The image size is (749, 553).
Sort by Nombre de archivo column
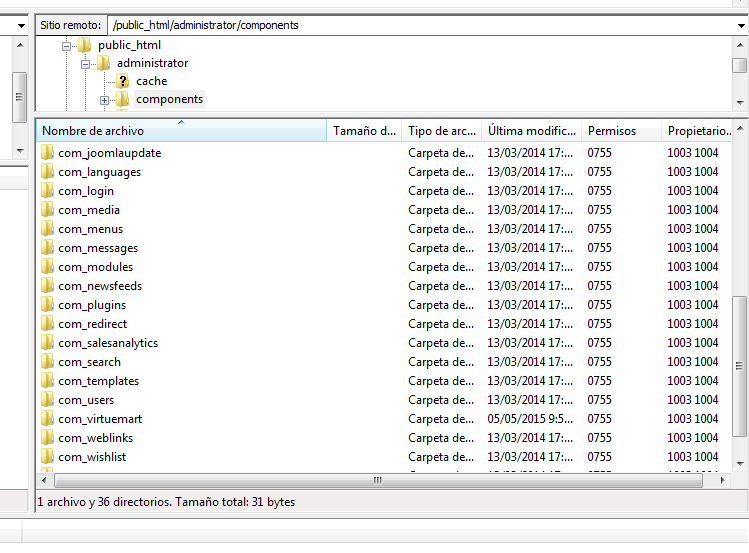pyautogui.click(x=181, y=130)
